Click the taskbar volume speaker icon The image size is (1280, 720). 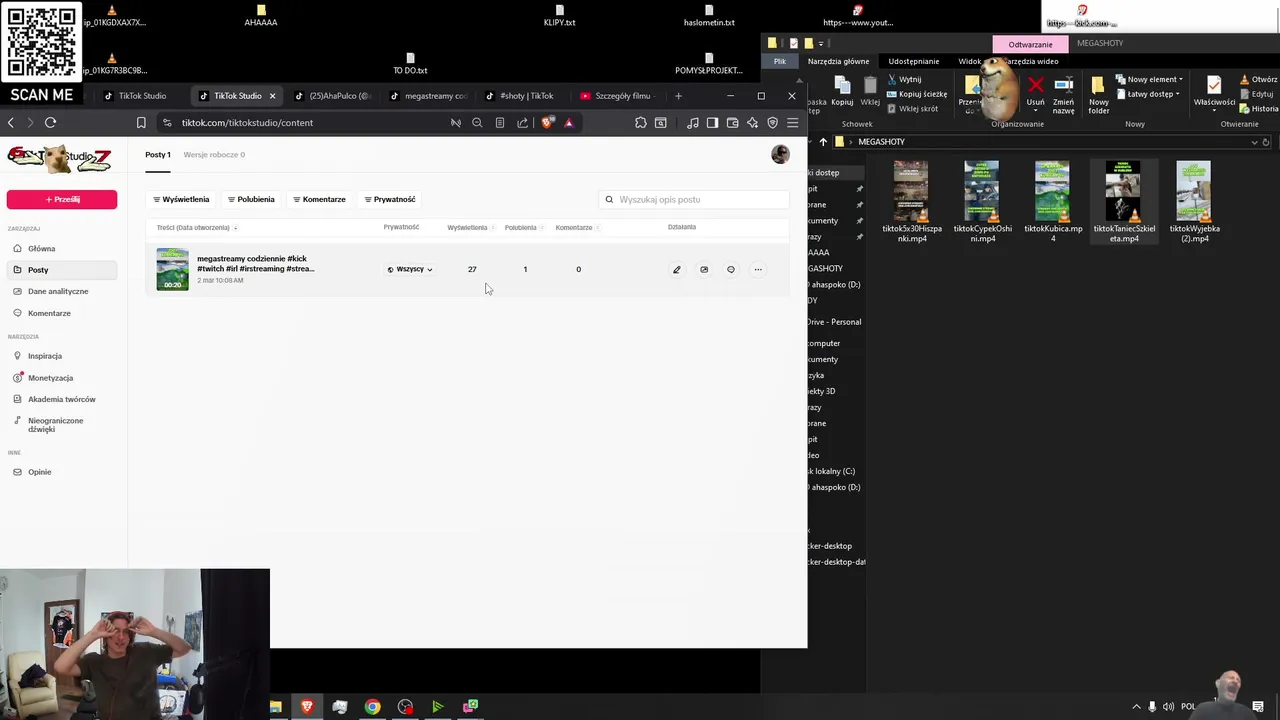pos(1169,707)
